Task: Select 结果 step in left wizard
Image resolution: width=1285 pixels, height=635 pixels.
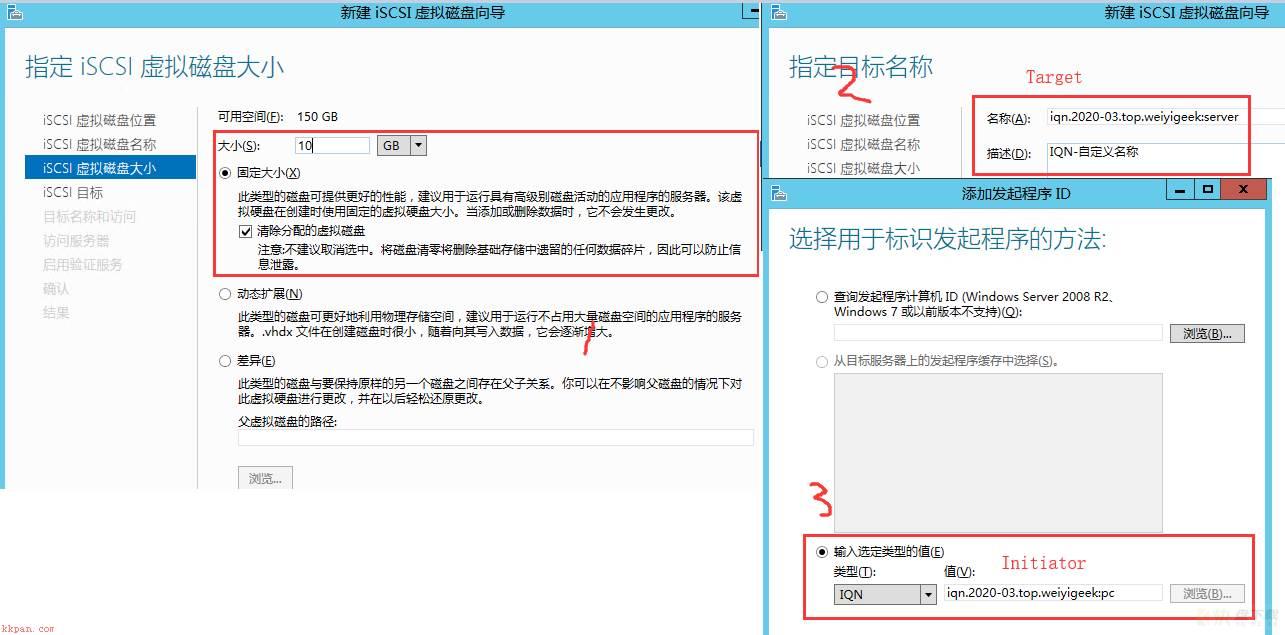Action: (56, 312)
